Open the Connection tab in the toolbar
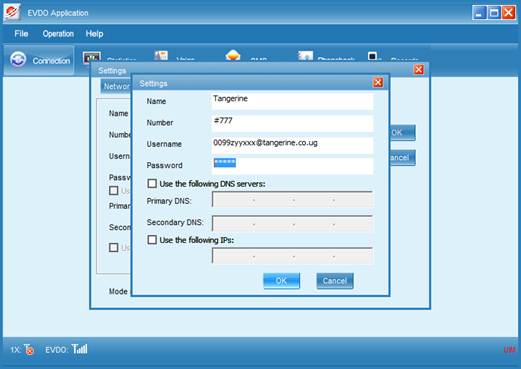 pyautogui.click(x=39, y=60)
